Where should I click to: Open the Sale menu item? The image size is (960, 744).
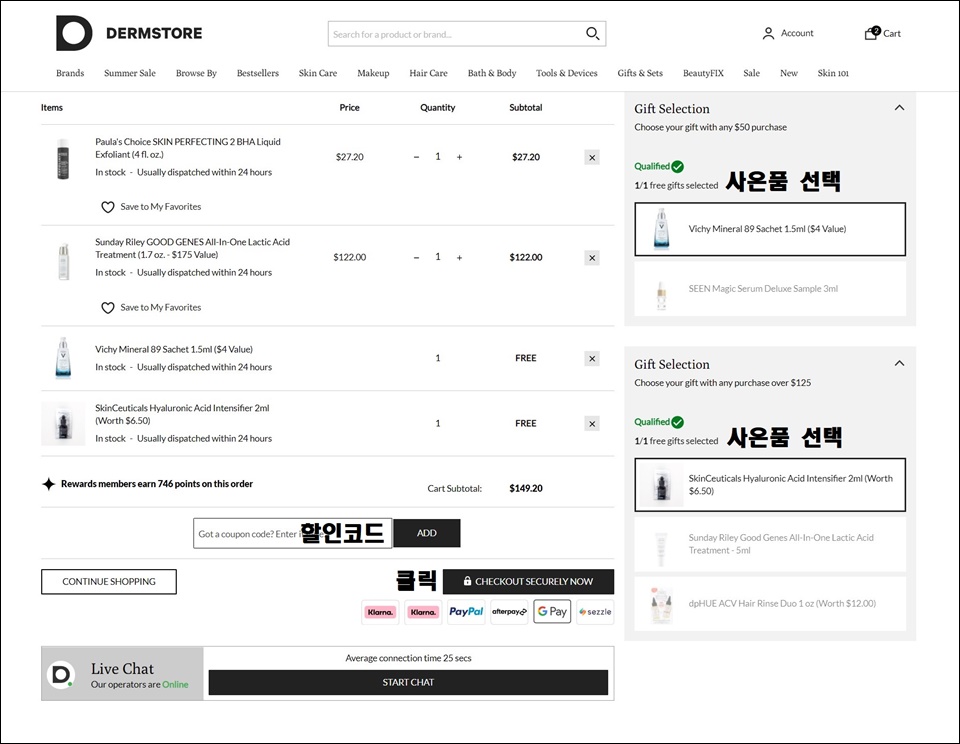click(752, 73)
